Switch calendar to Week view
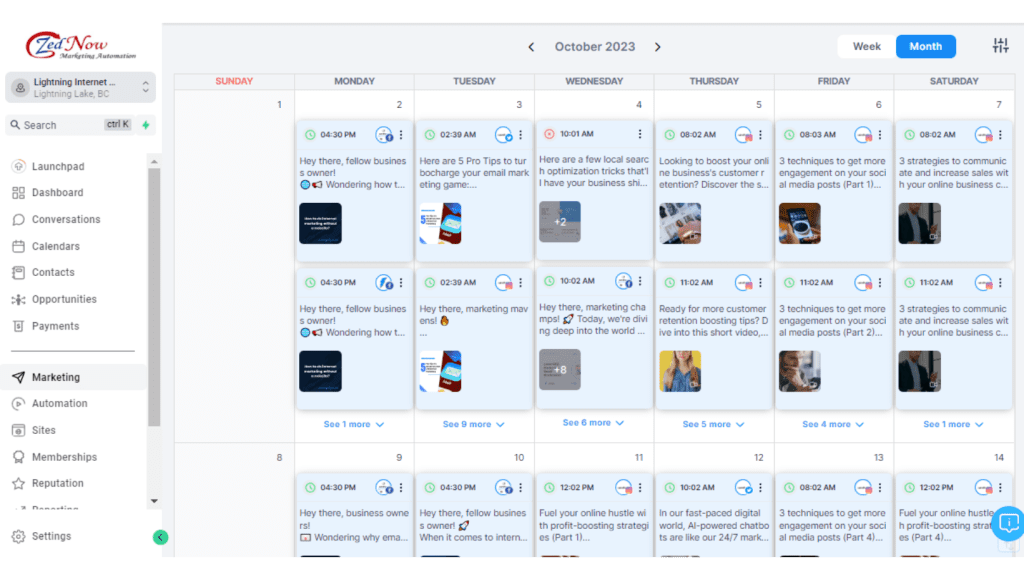1024x577 pixels. tap(866, 46)
